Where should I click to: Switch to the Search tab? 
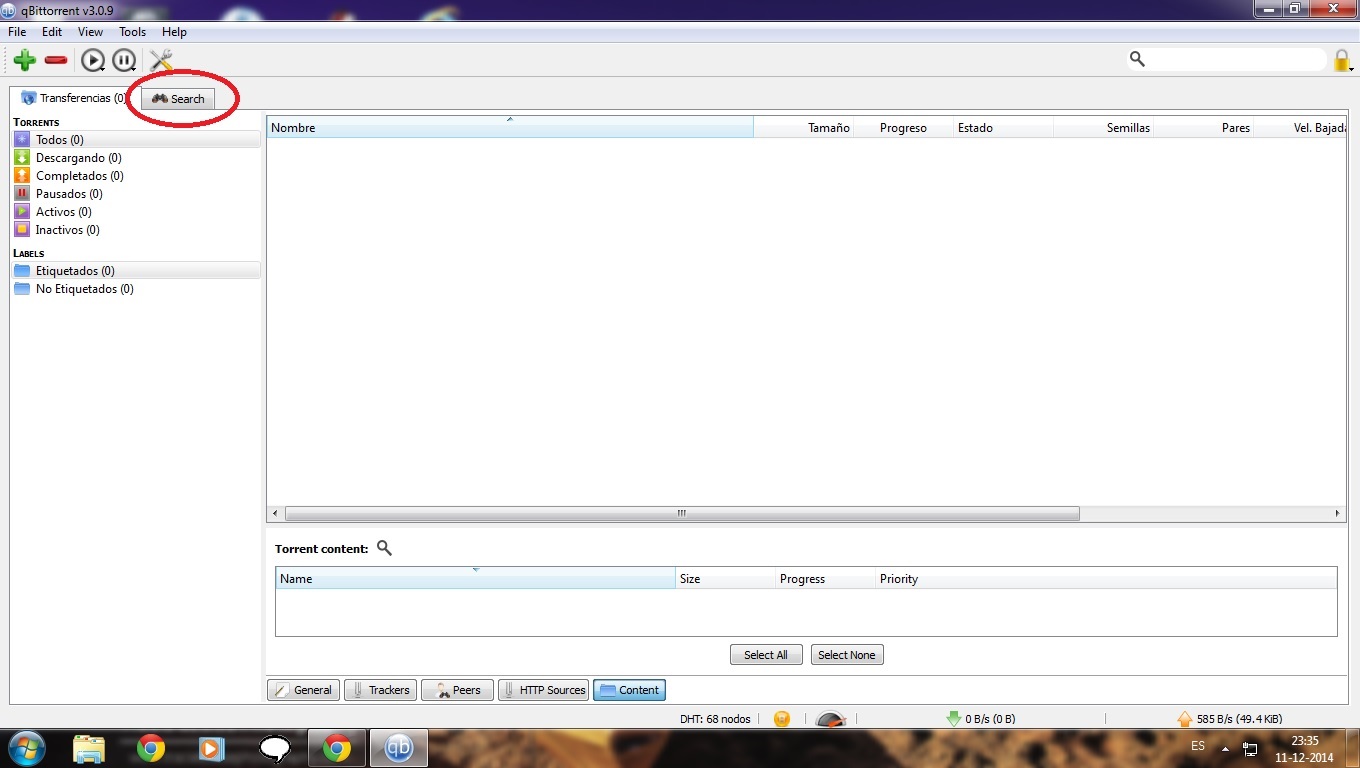click(178, 99)
